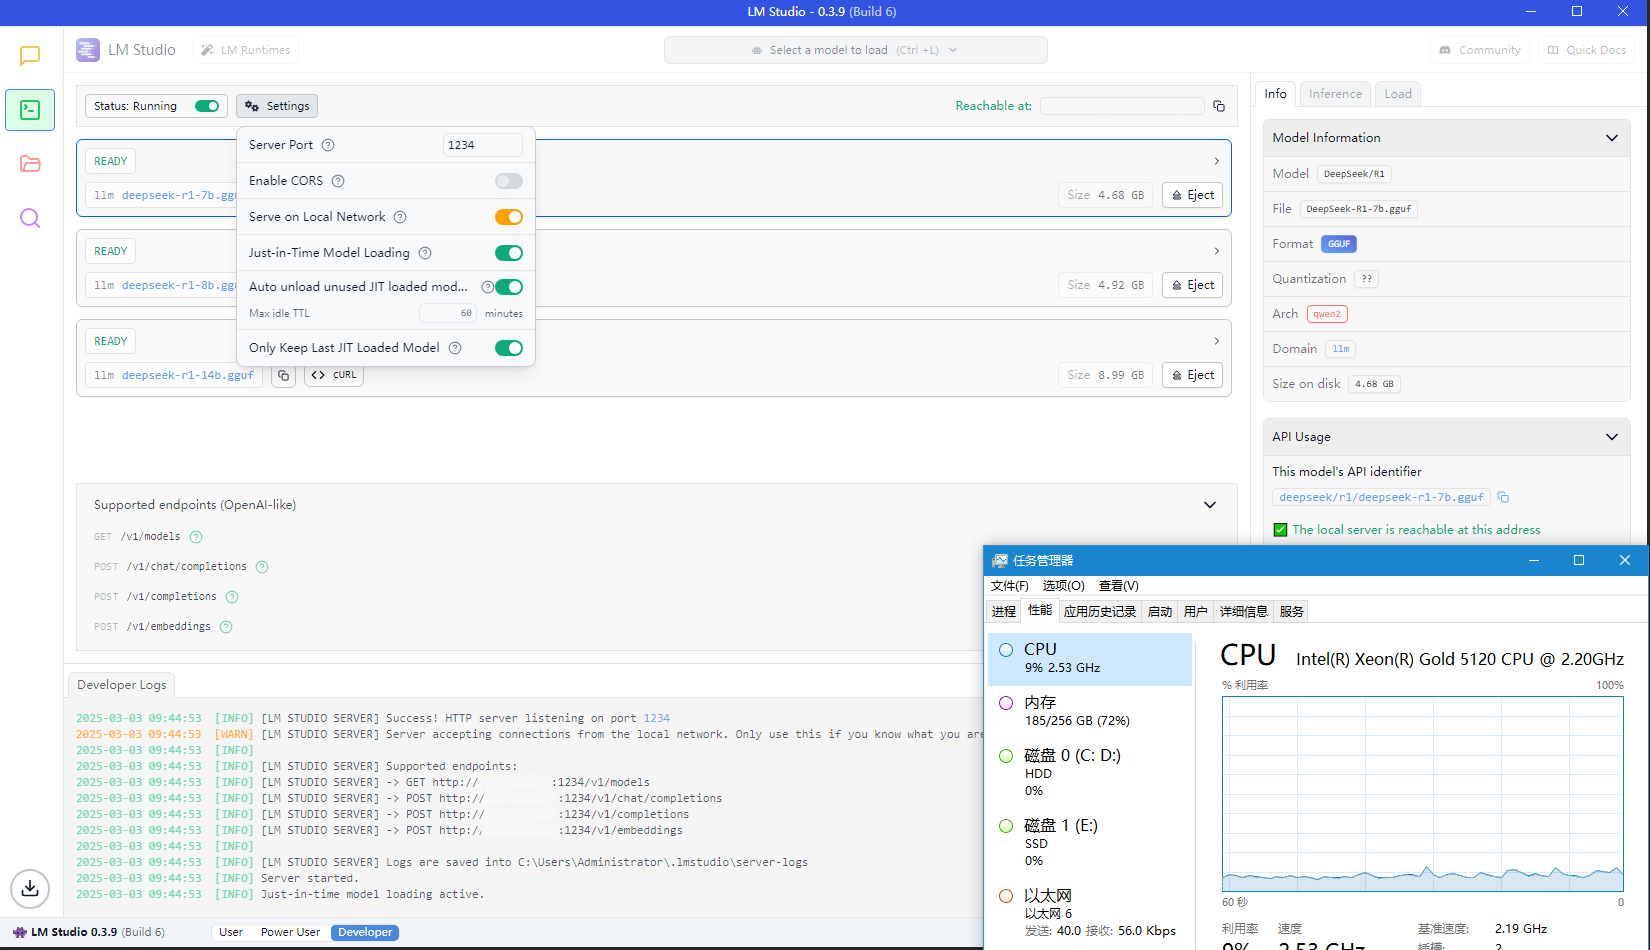The image size is (1650, 950).
Task: Show help for /v1/embeddings endpoint
Action: (x=226, y=627)
